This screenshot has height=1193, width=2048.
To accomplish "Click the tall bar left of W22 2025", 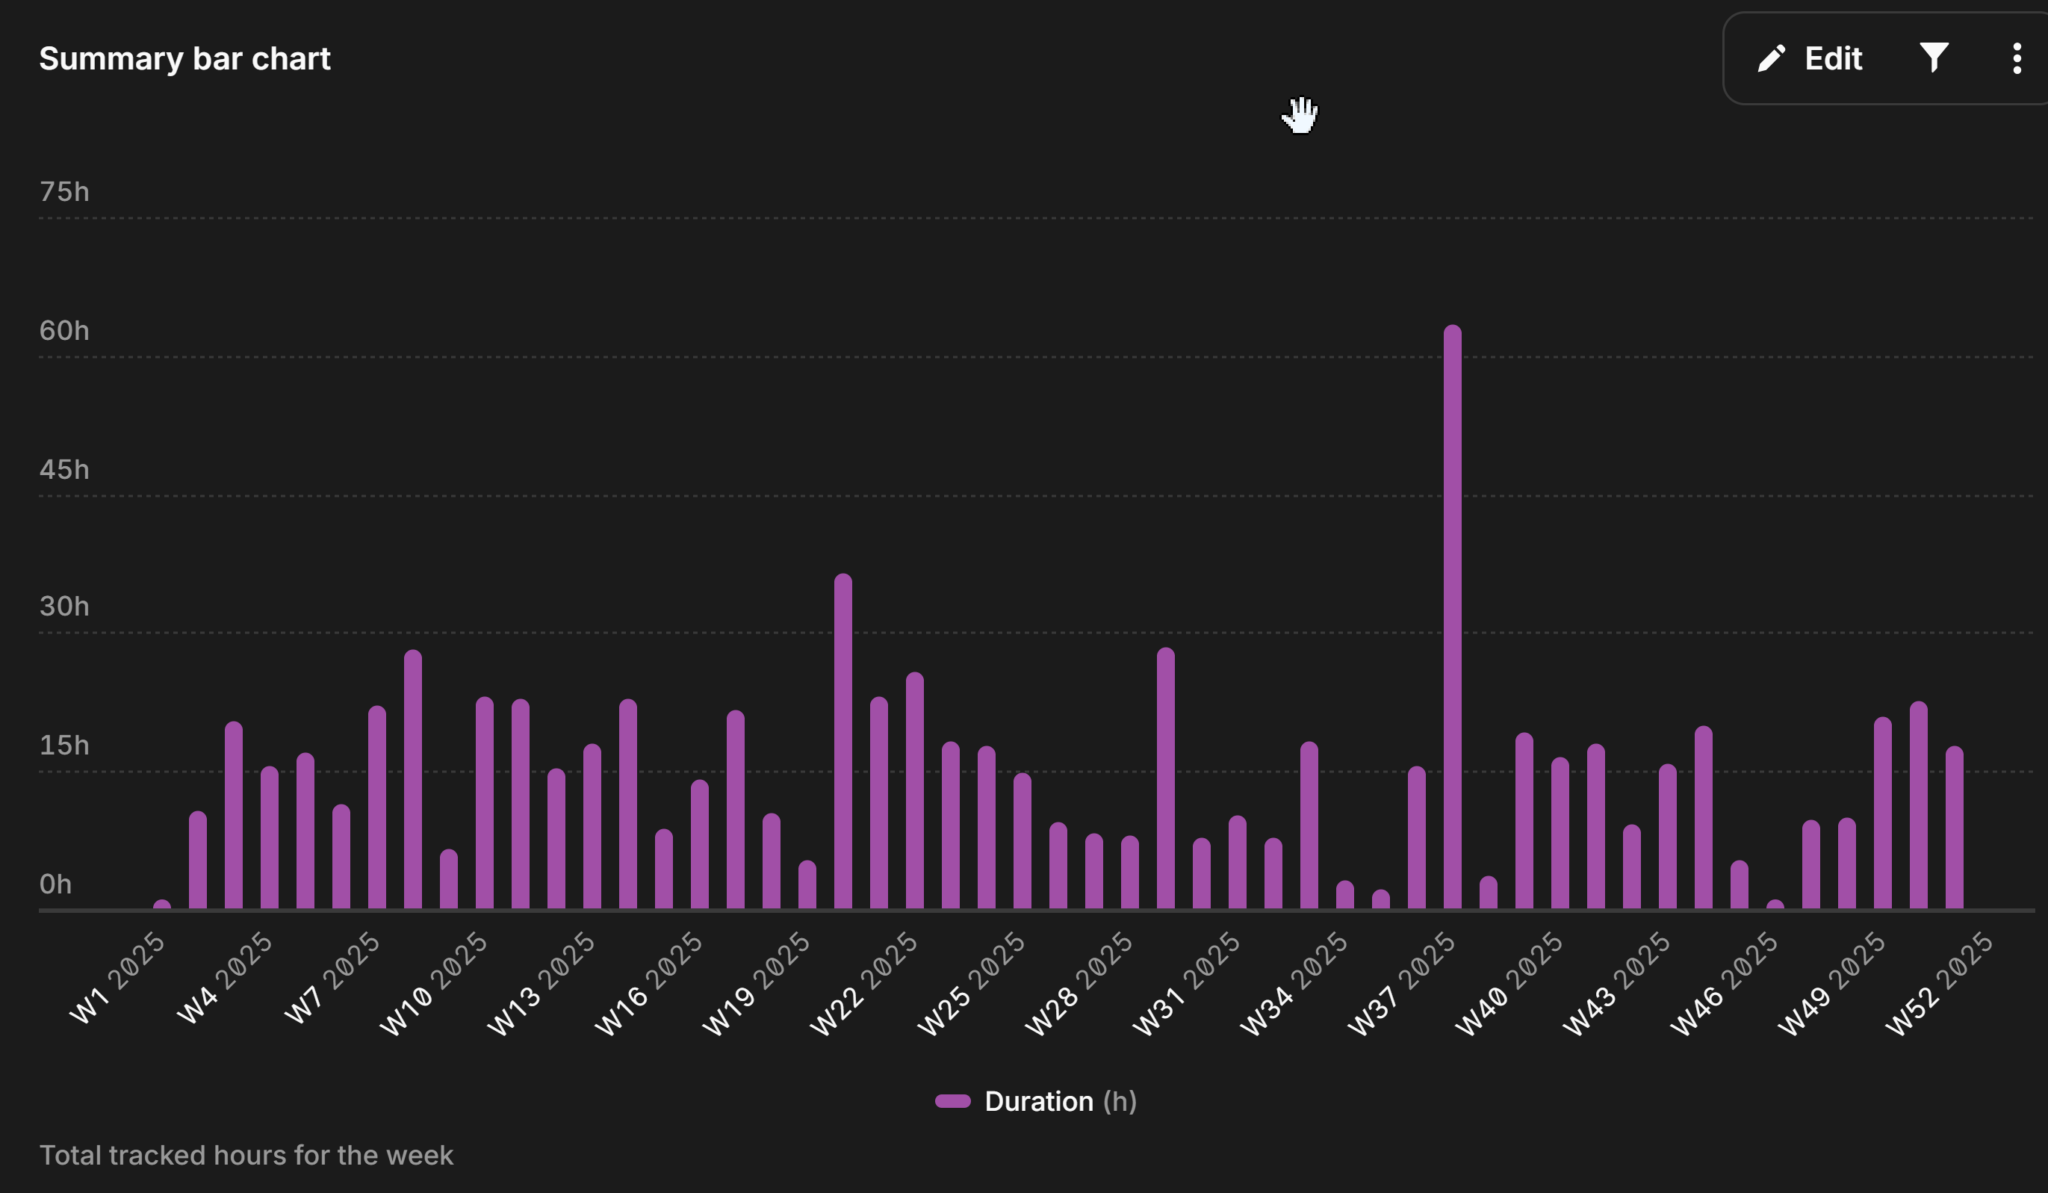I will pyautogui.click(x=843, y=741).
